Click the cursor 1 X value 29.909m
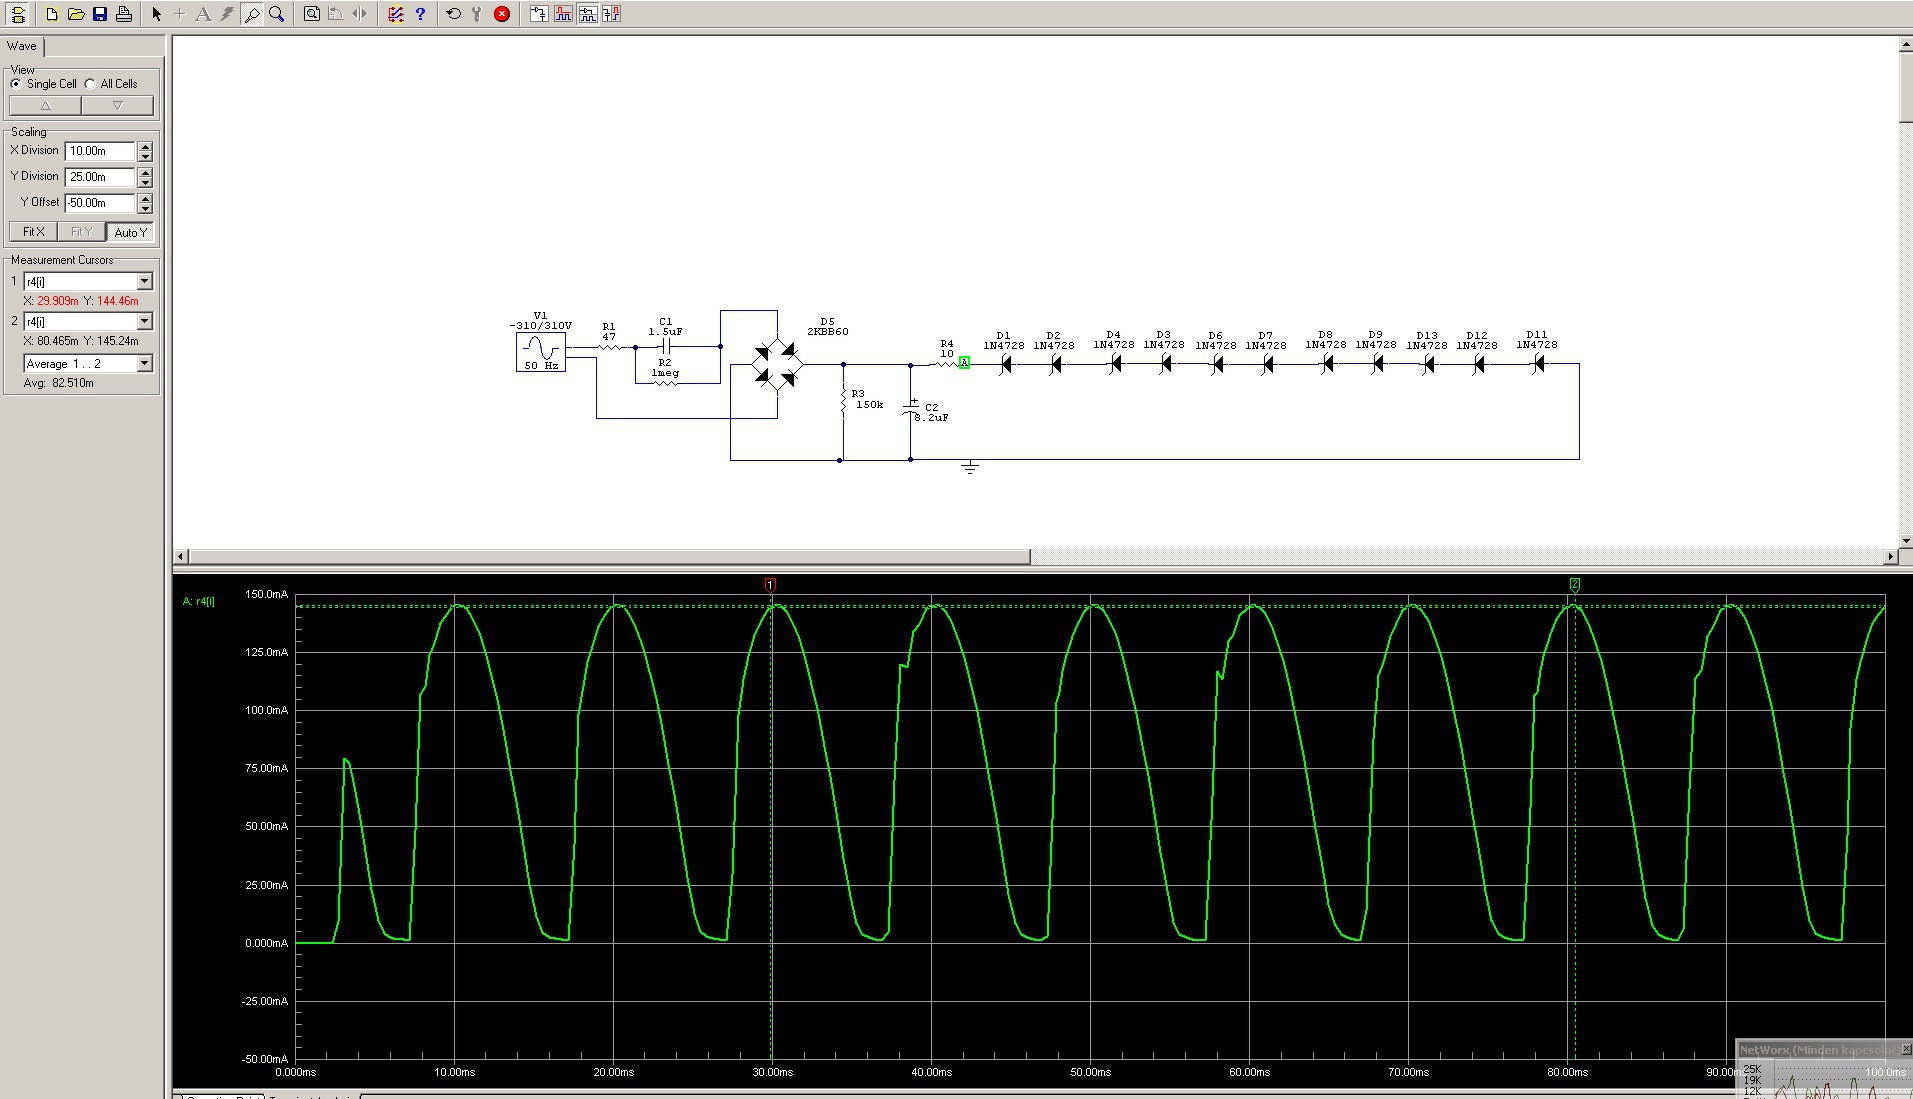This screenshot has height=1099, width=1913. pos(57,301)
